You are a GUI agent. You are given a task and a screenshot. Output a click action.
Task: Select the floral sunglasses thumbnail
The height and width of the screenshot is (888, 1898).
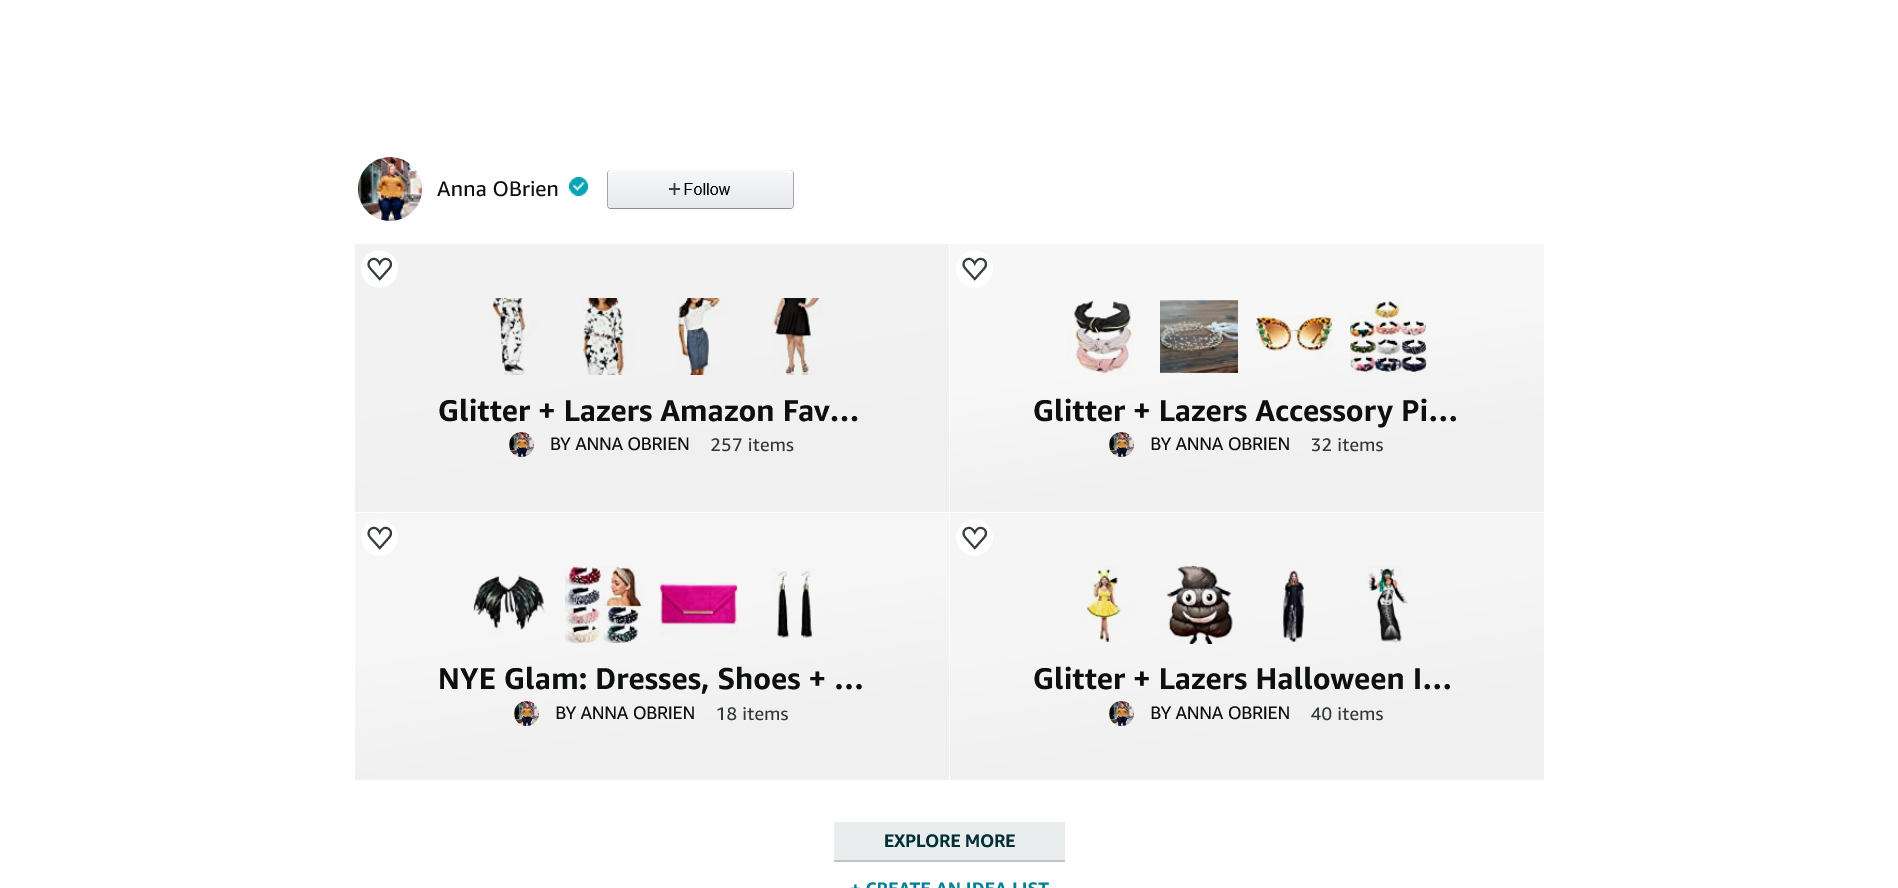coord(1293,334)
